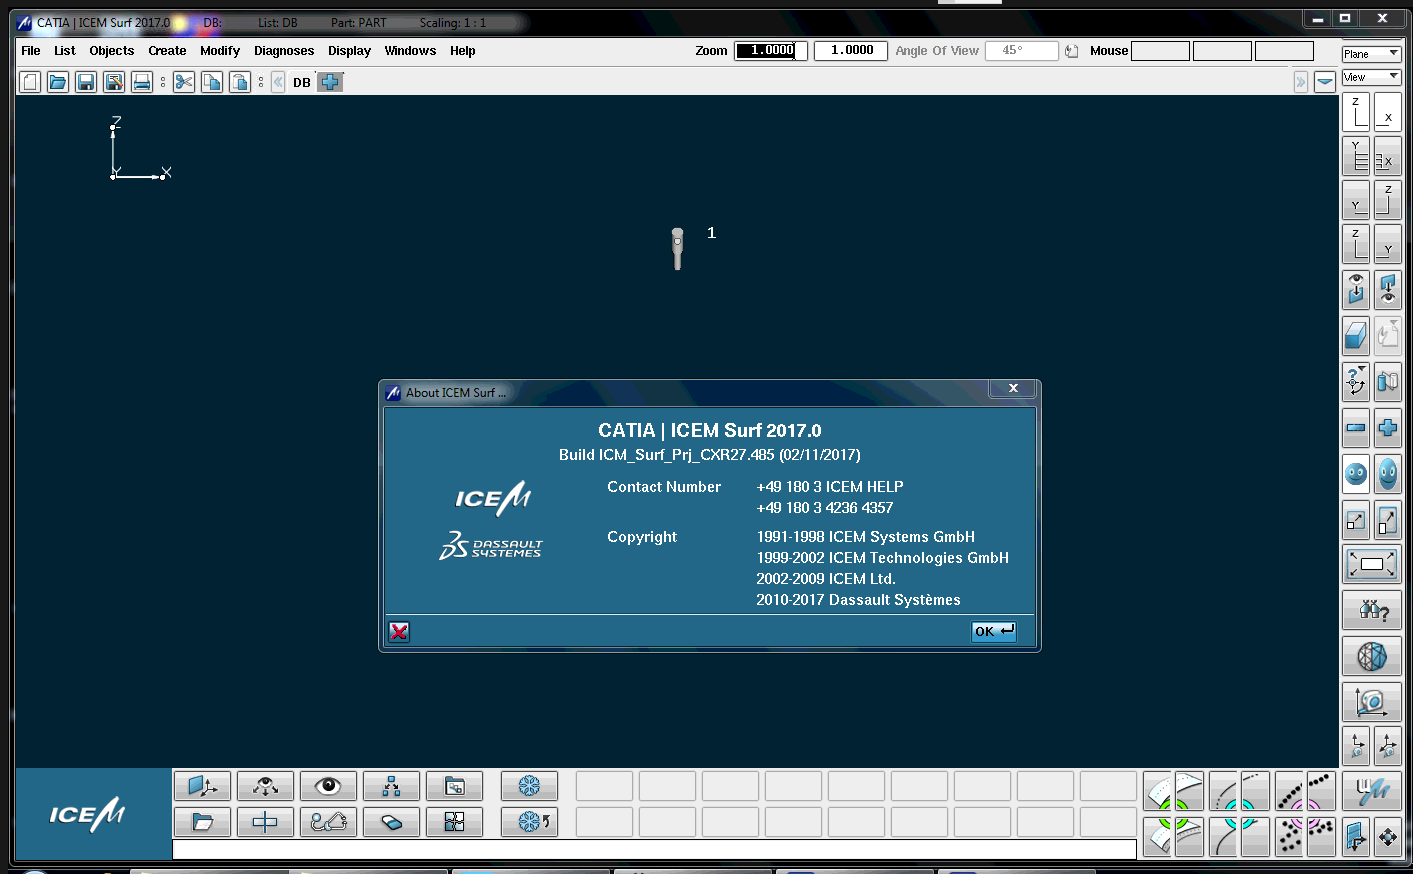Click the hierarchy tree icon in the bottom panel

point(391,786)
